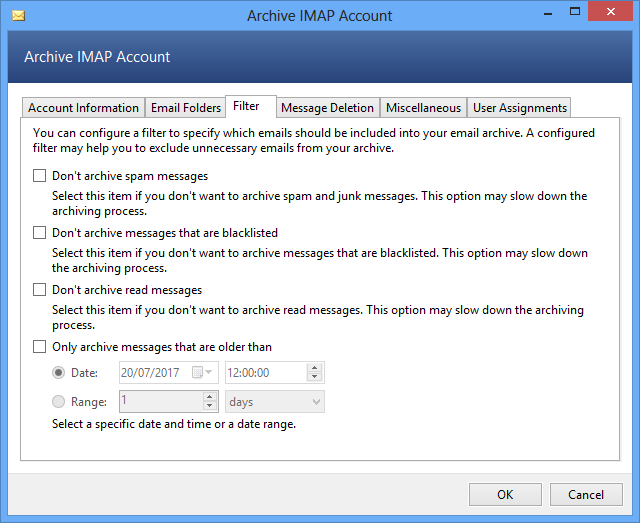Click the envelope icon in title bar
The height and width of the screenshot is (523, 640).
(x=18, y=16)
